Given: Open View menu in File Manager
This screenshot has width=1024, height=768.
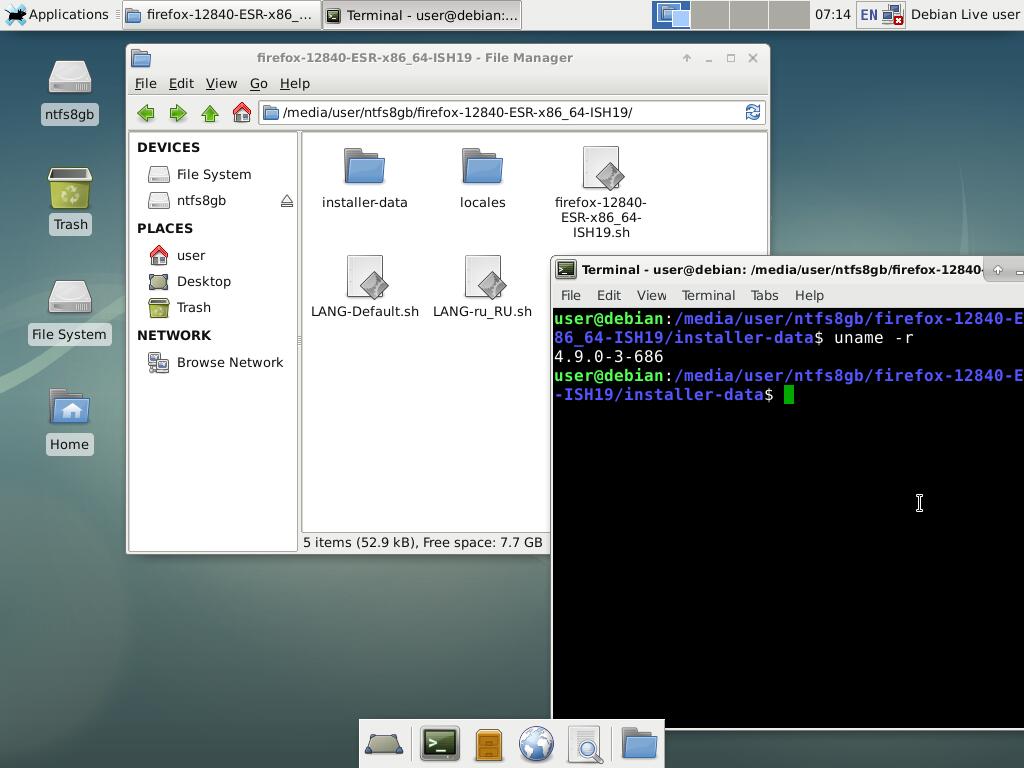Looking at the screenshot, I should (x=221, y=84).
